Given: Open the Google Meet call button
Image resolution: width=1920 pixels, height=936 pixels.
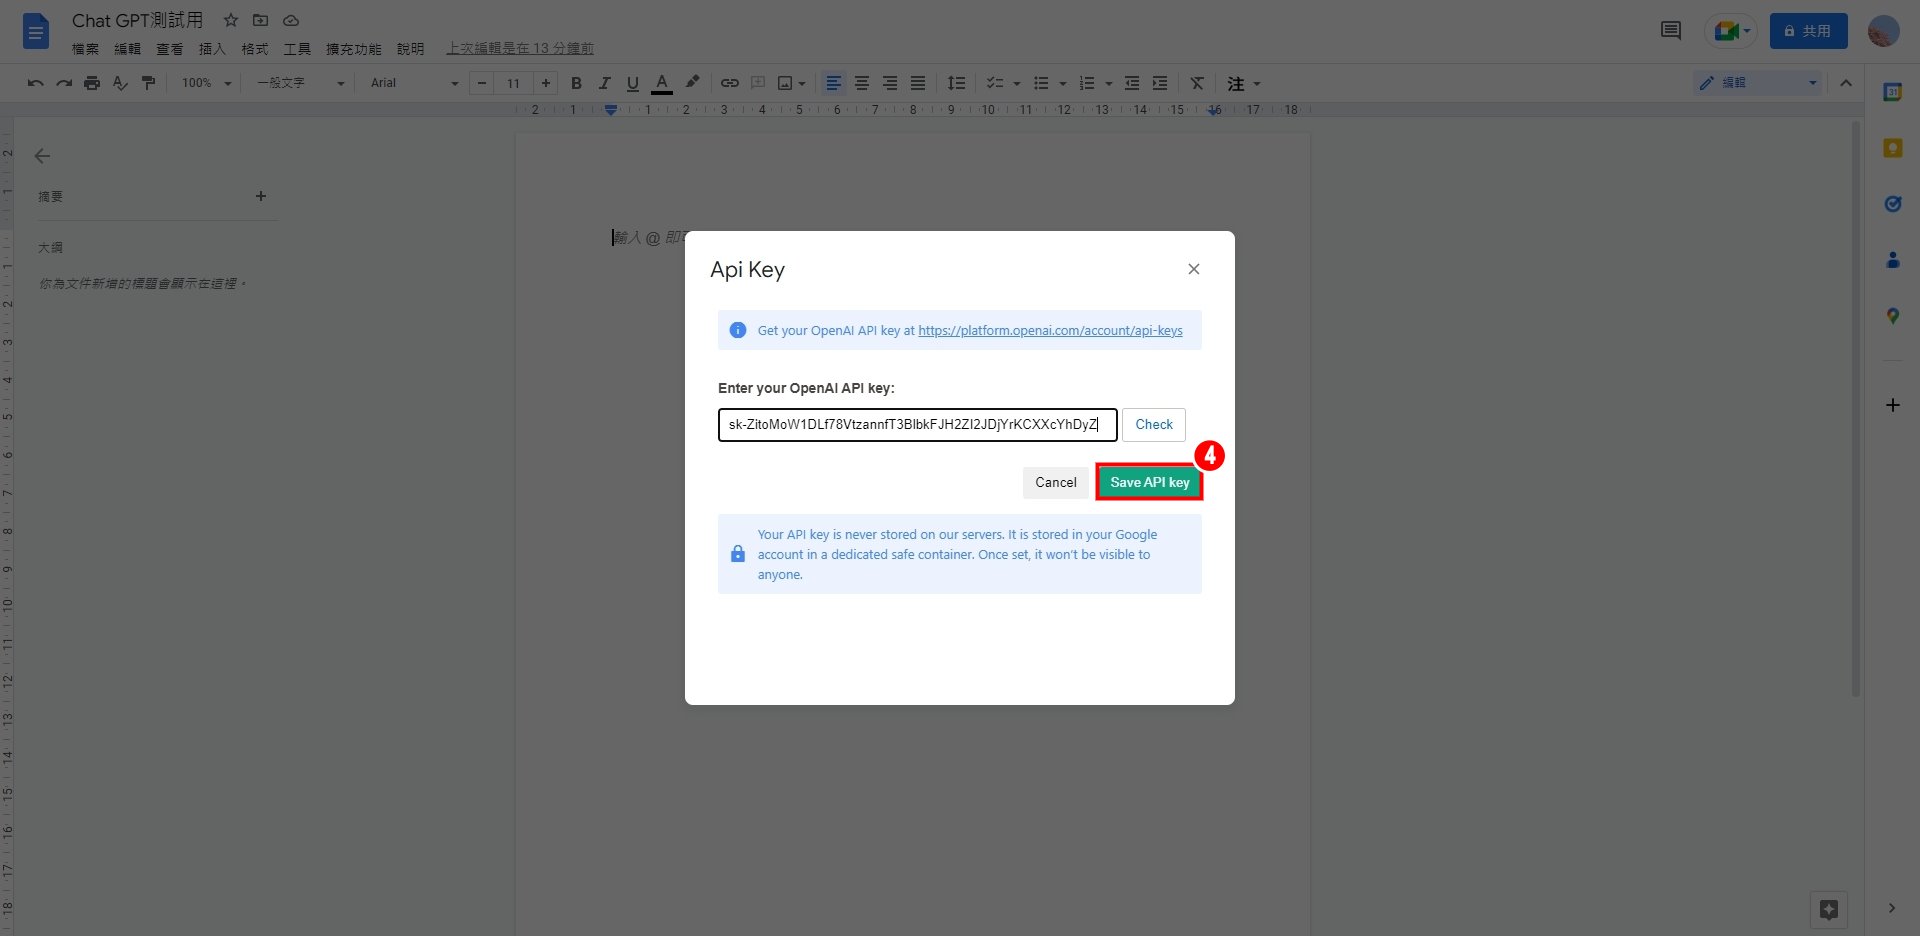Looking at the screenshot, I should [x=1731, y=31].
